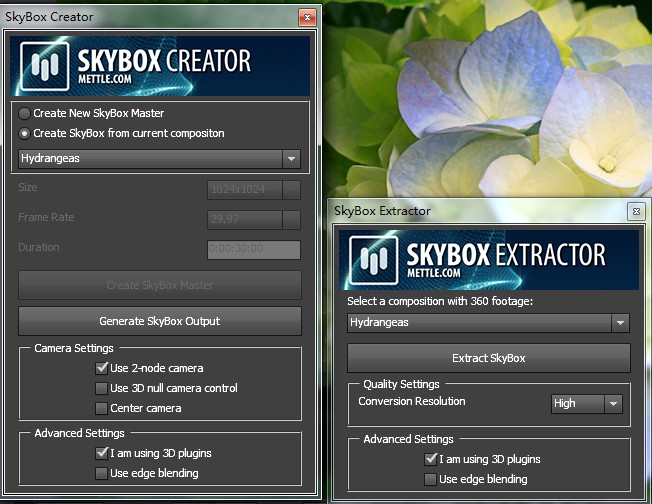This screenshot has height=504, width=652.
Task: Click Generate SkyBox Output button
Action: coord(160,321)
